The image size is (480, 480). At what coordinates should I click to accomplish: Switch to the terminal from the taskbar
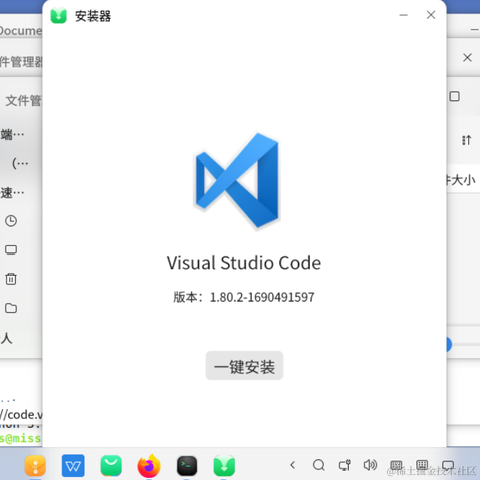[x=187, y=466]
